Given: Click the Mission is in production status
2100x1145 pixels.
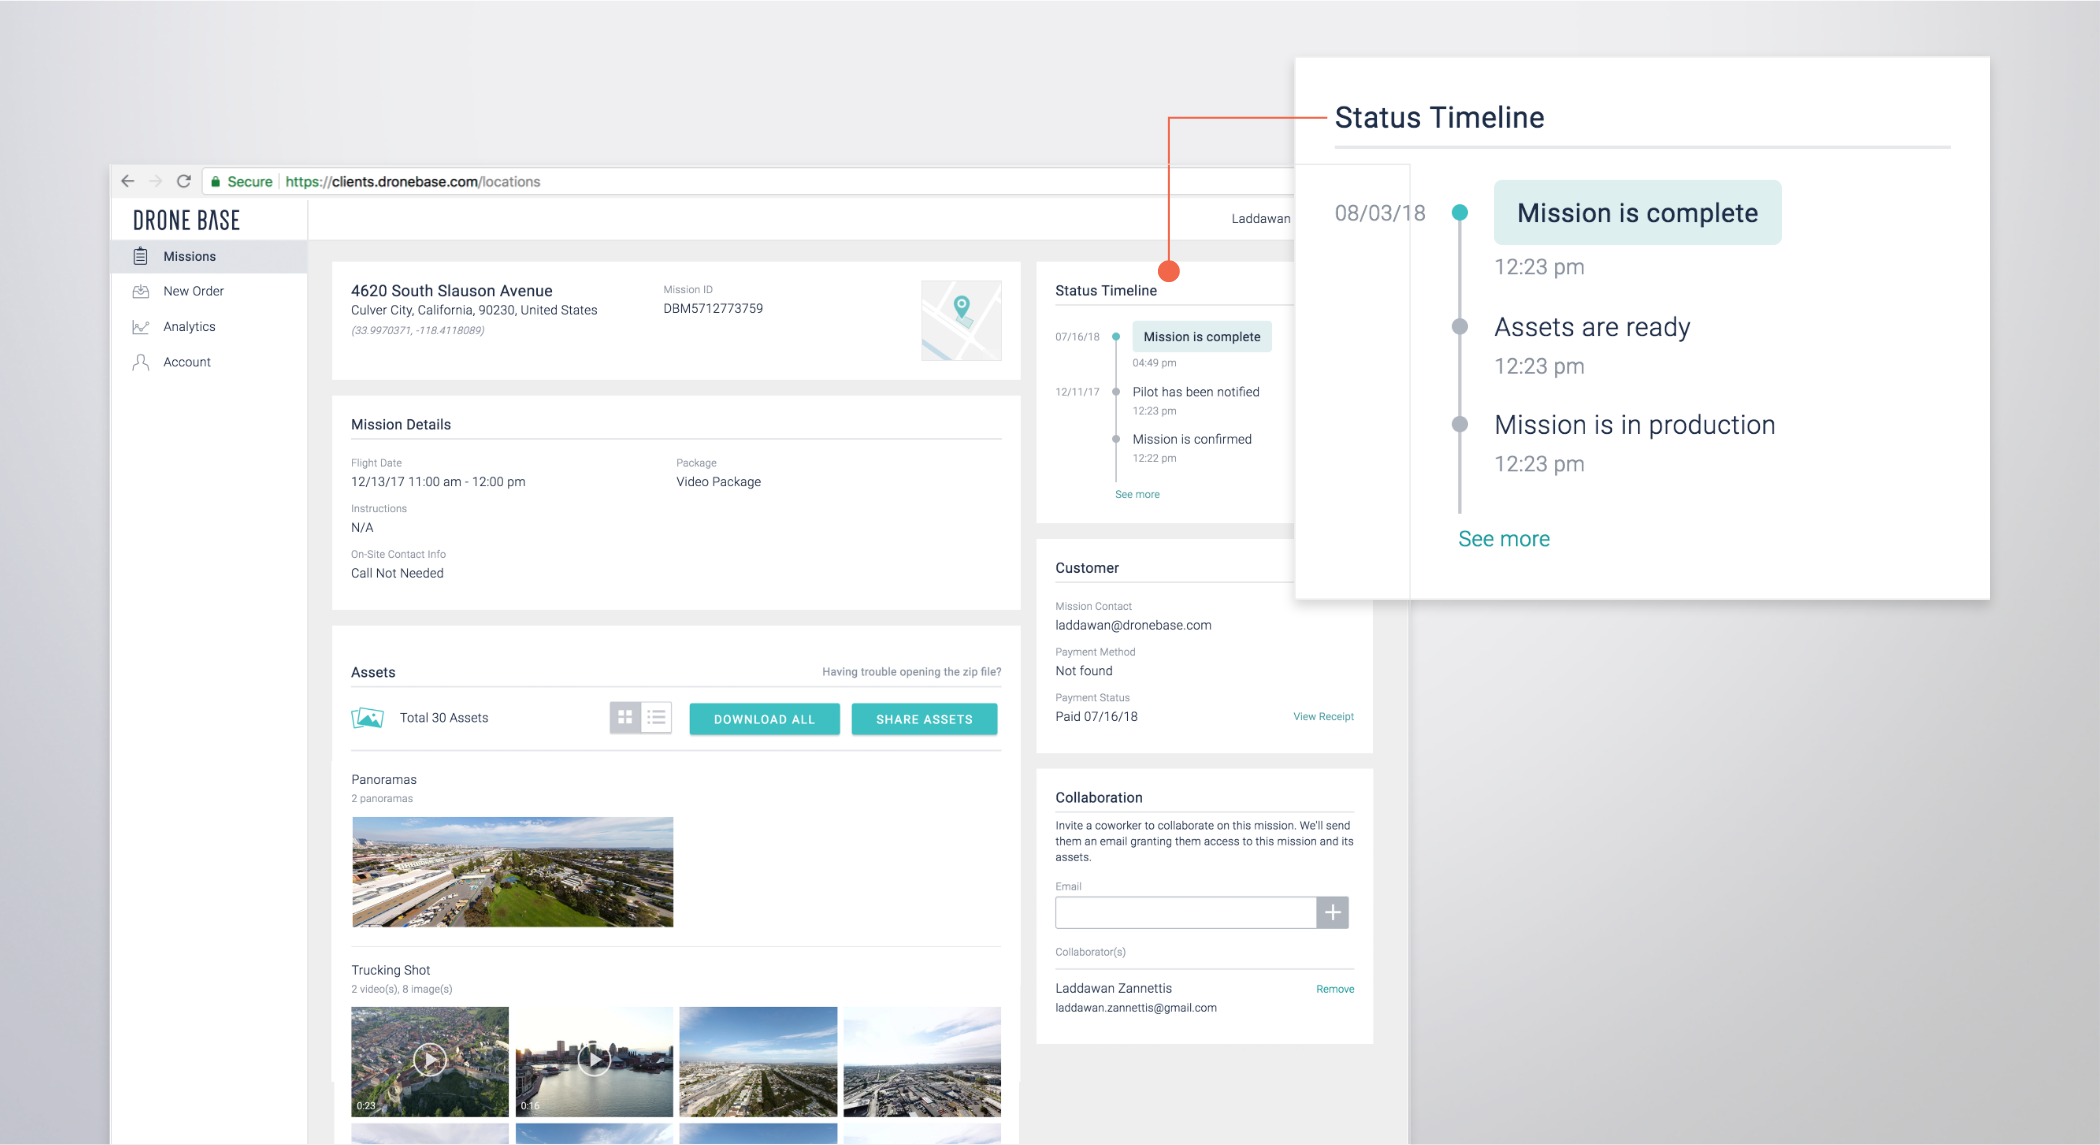Looking at the screenshot, I should click(1635, 425).
